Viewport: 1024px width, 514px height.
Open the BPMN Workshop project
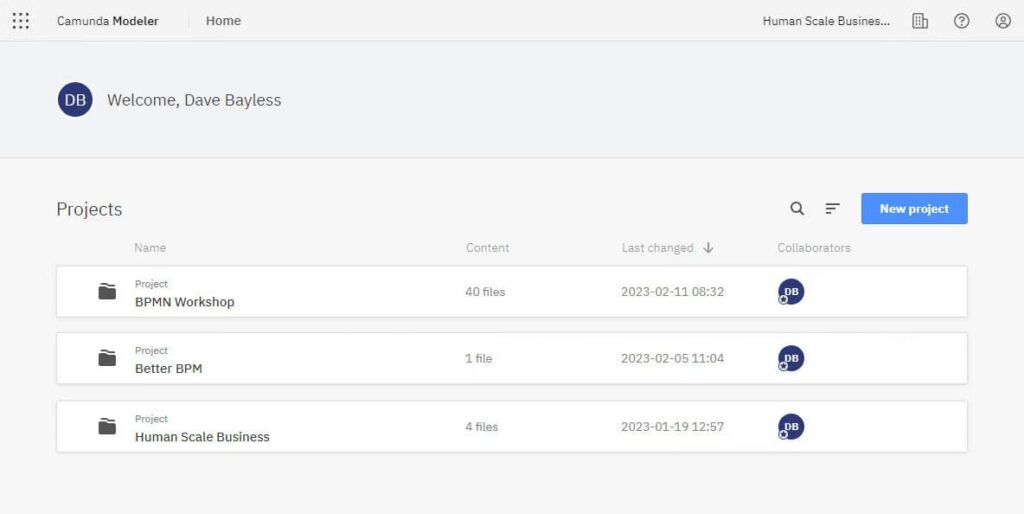click(x=185, y=302)
